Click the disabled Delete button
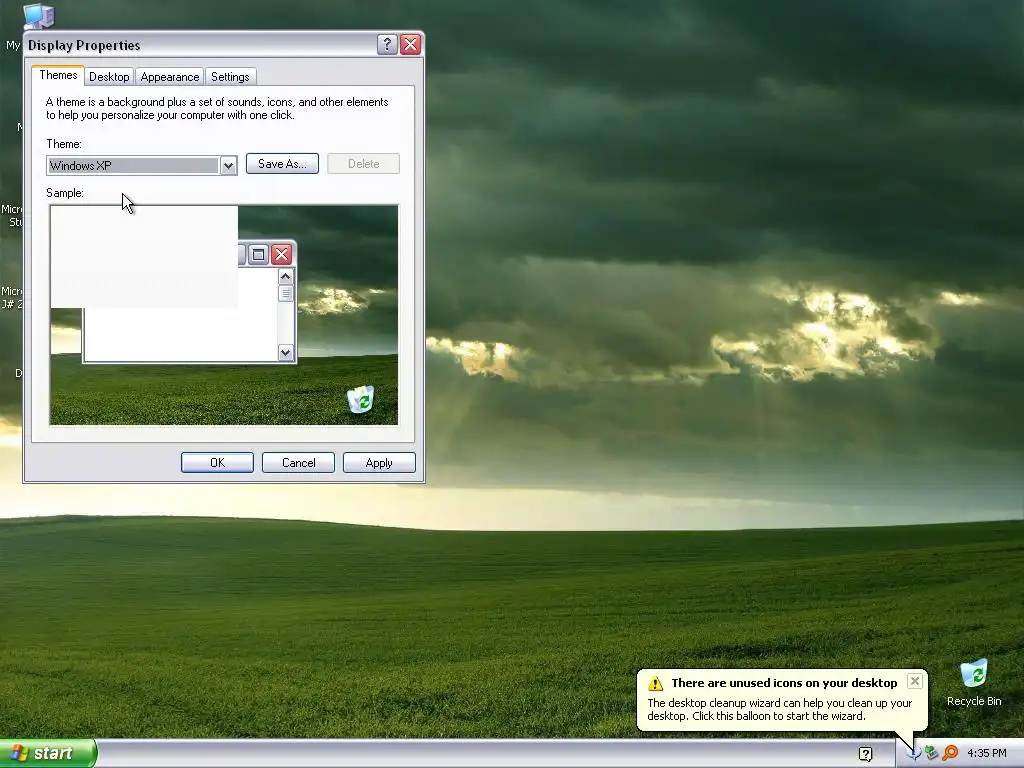This screenshot has height=768, width=1024. tap(363, 164)
